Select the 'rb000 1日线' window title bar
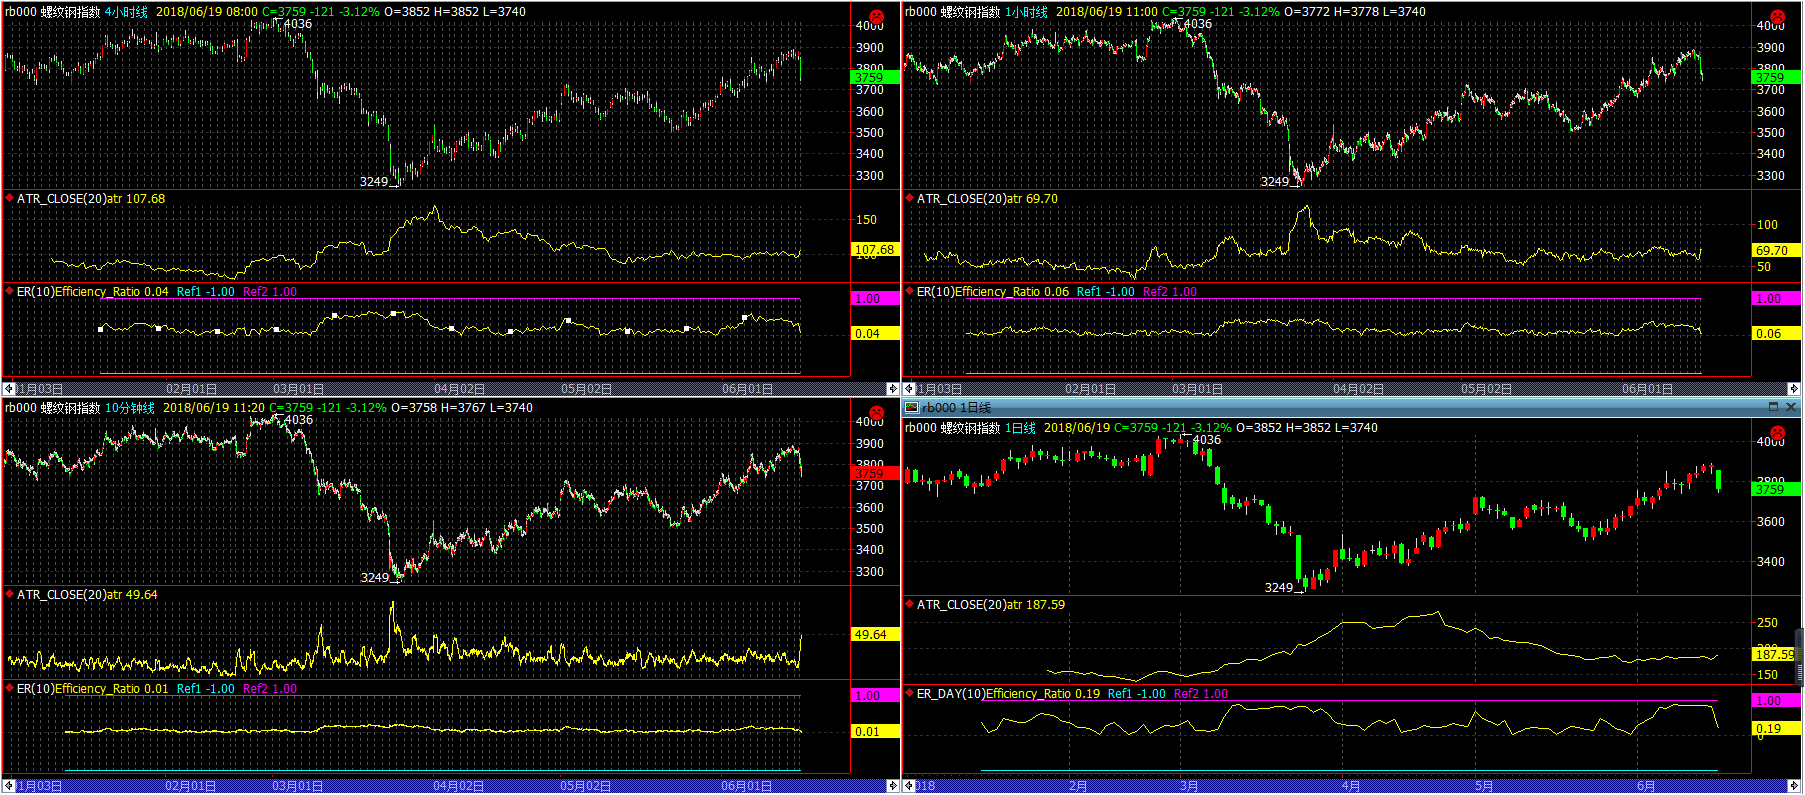Viewport: 1805px width, 795px height. [x=1300, y=407]
